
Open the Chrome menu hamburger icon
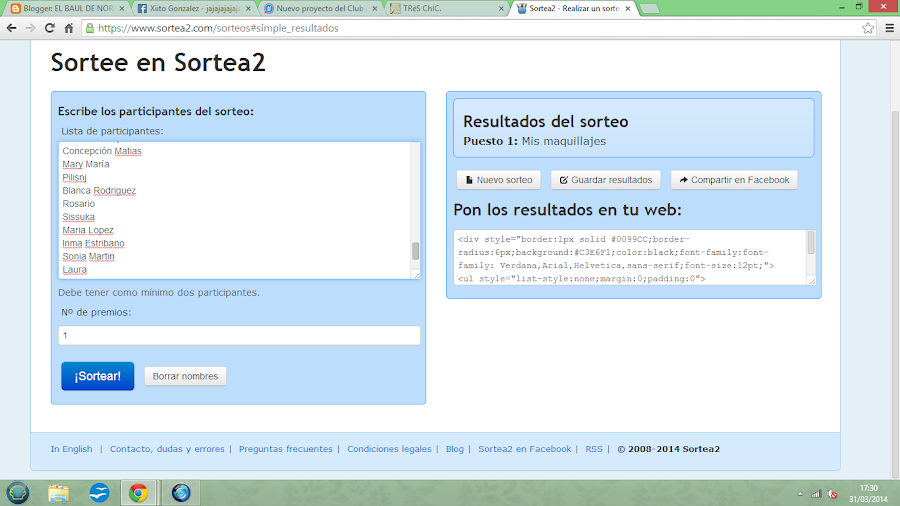[890, 28]
